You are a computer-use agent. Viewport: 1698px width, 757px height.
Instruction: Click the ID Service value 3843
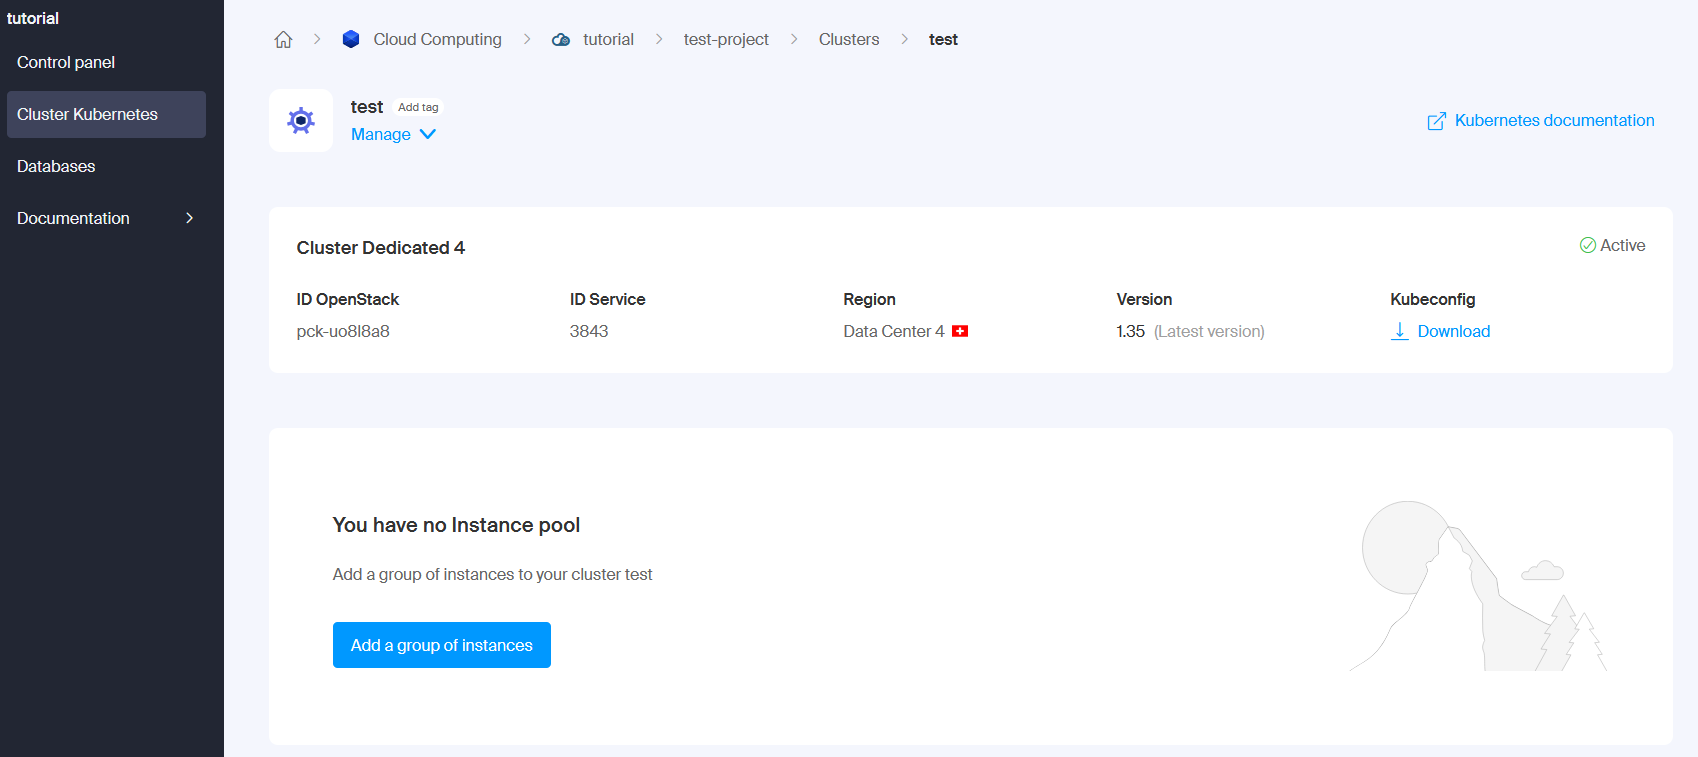589,331
